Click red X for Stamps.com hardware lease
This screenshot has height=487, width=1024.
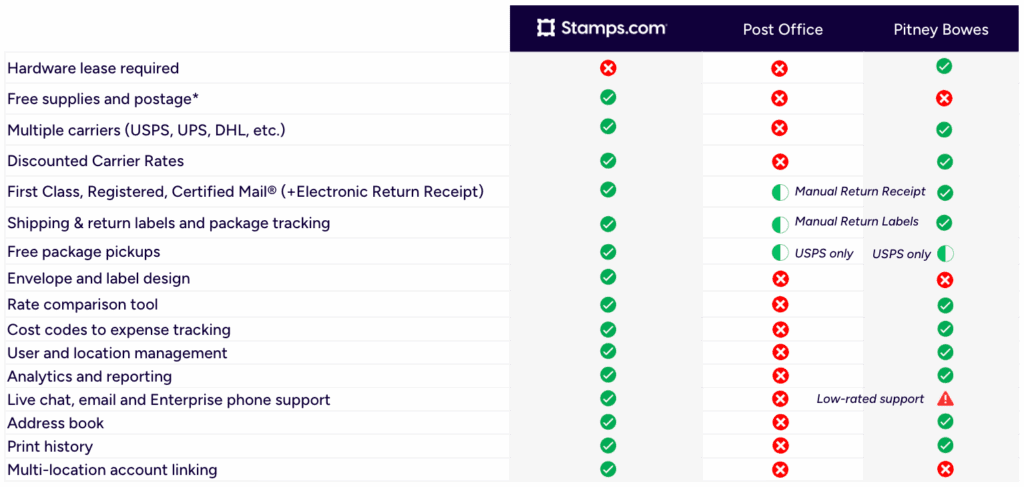(607, 68)
